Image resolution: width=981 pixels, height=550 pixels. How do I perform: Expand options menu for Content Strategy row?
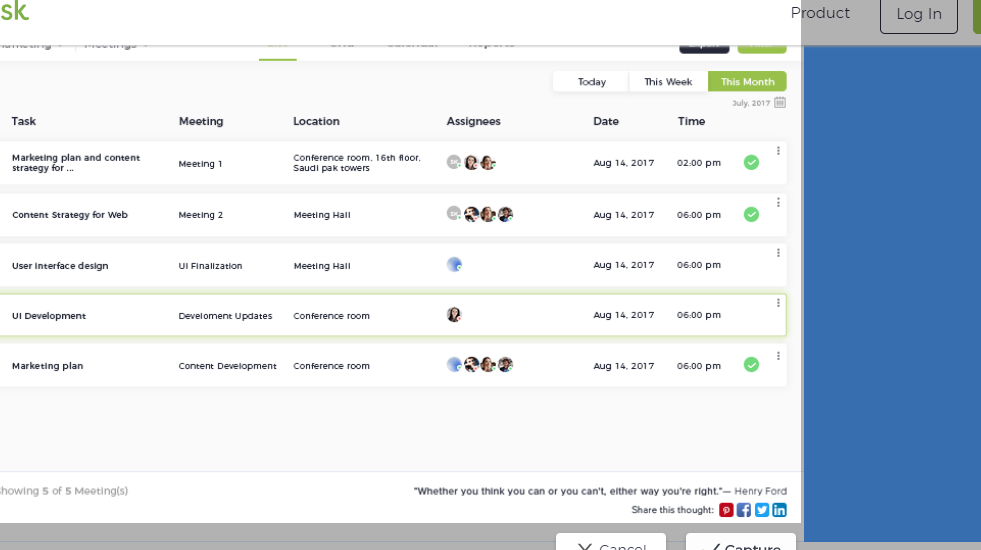pyautogui.click(x=778, y=202)
